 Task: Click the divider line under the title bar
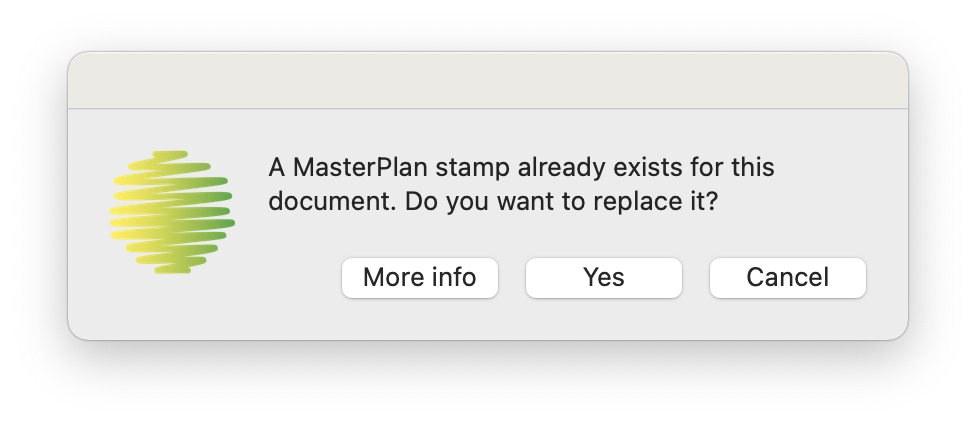pyautogui.click(x=487, y=108)
